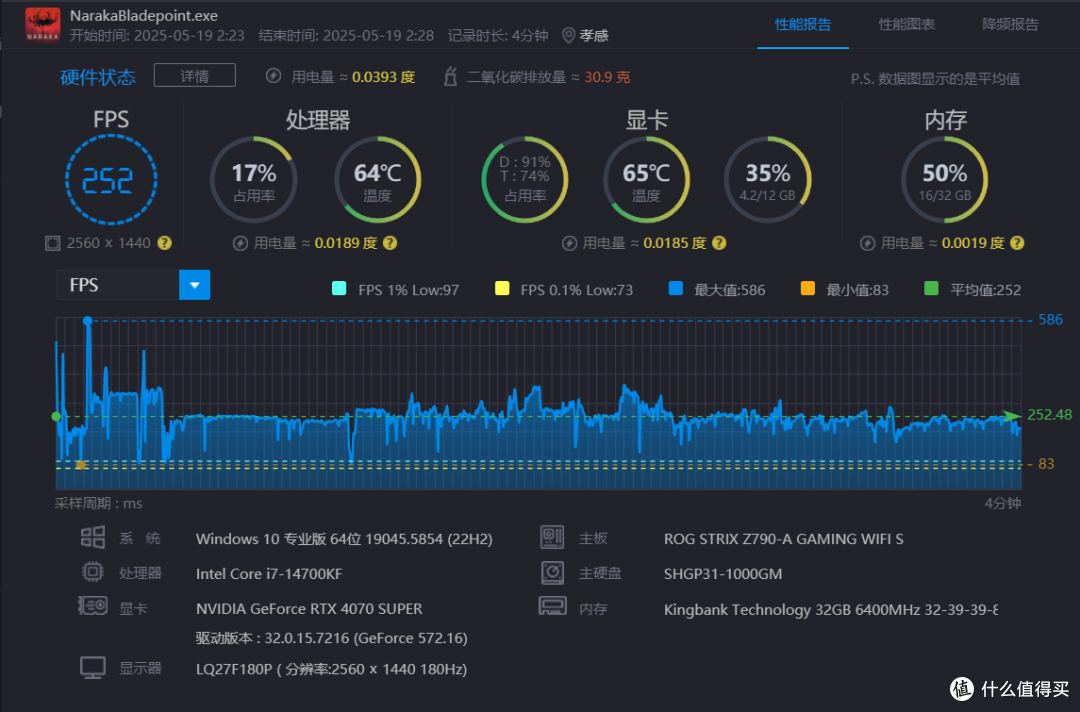Screen dimensions: 1080x712
Task: Click the motherboard icon
Action: tap(552, 537)
